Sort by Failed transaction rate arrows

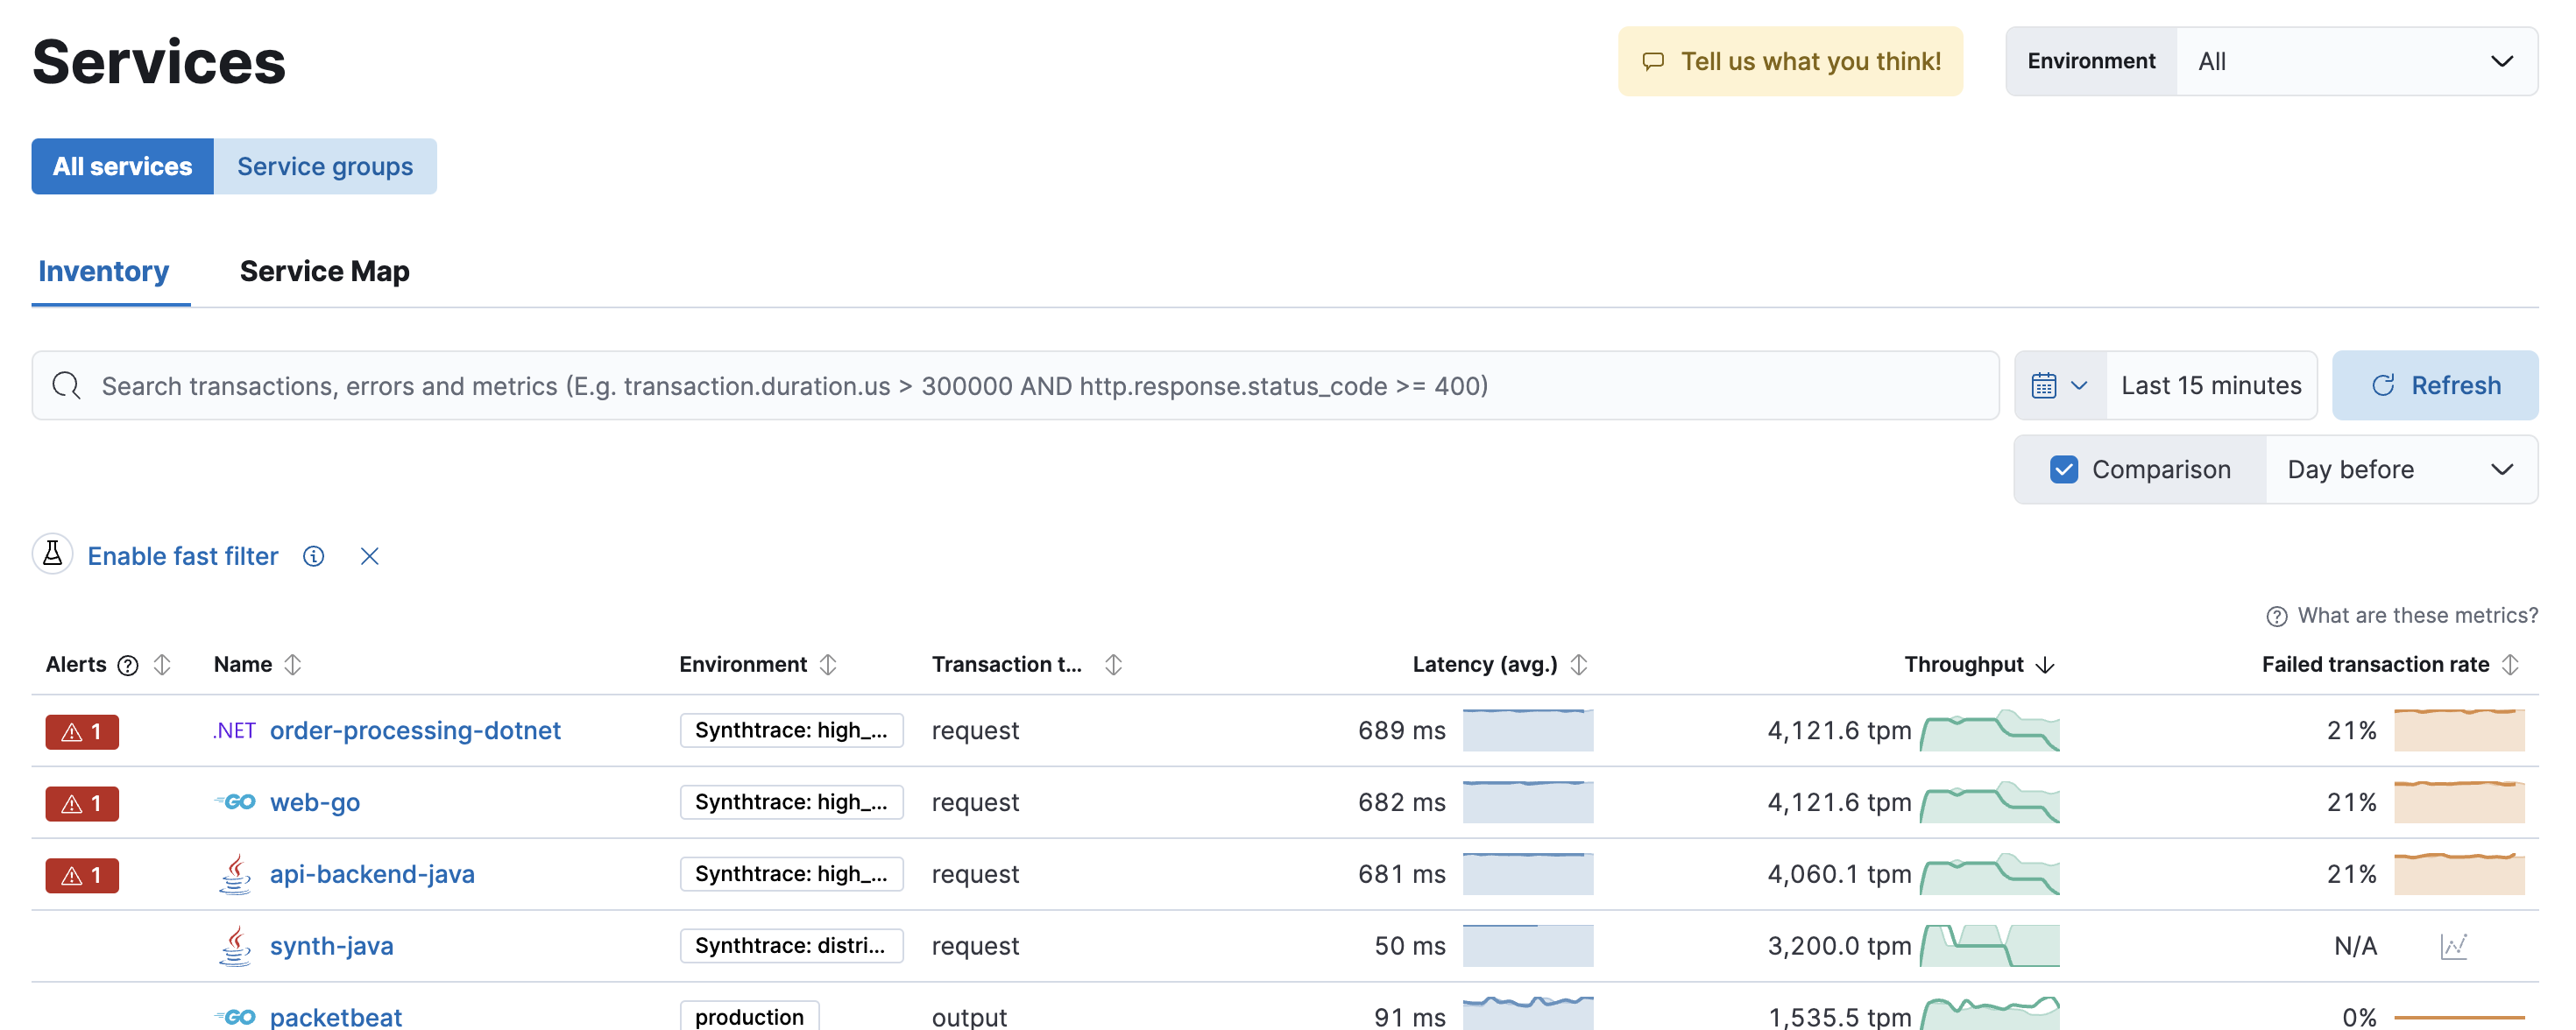coord(2510,665)
